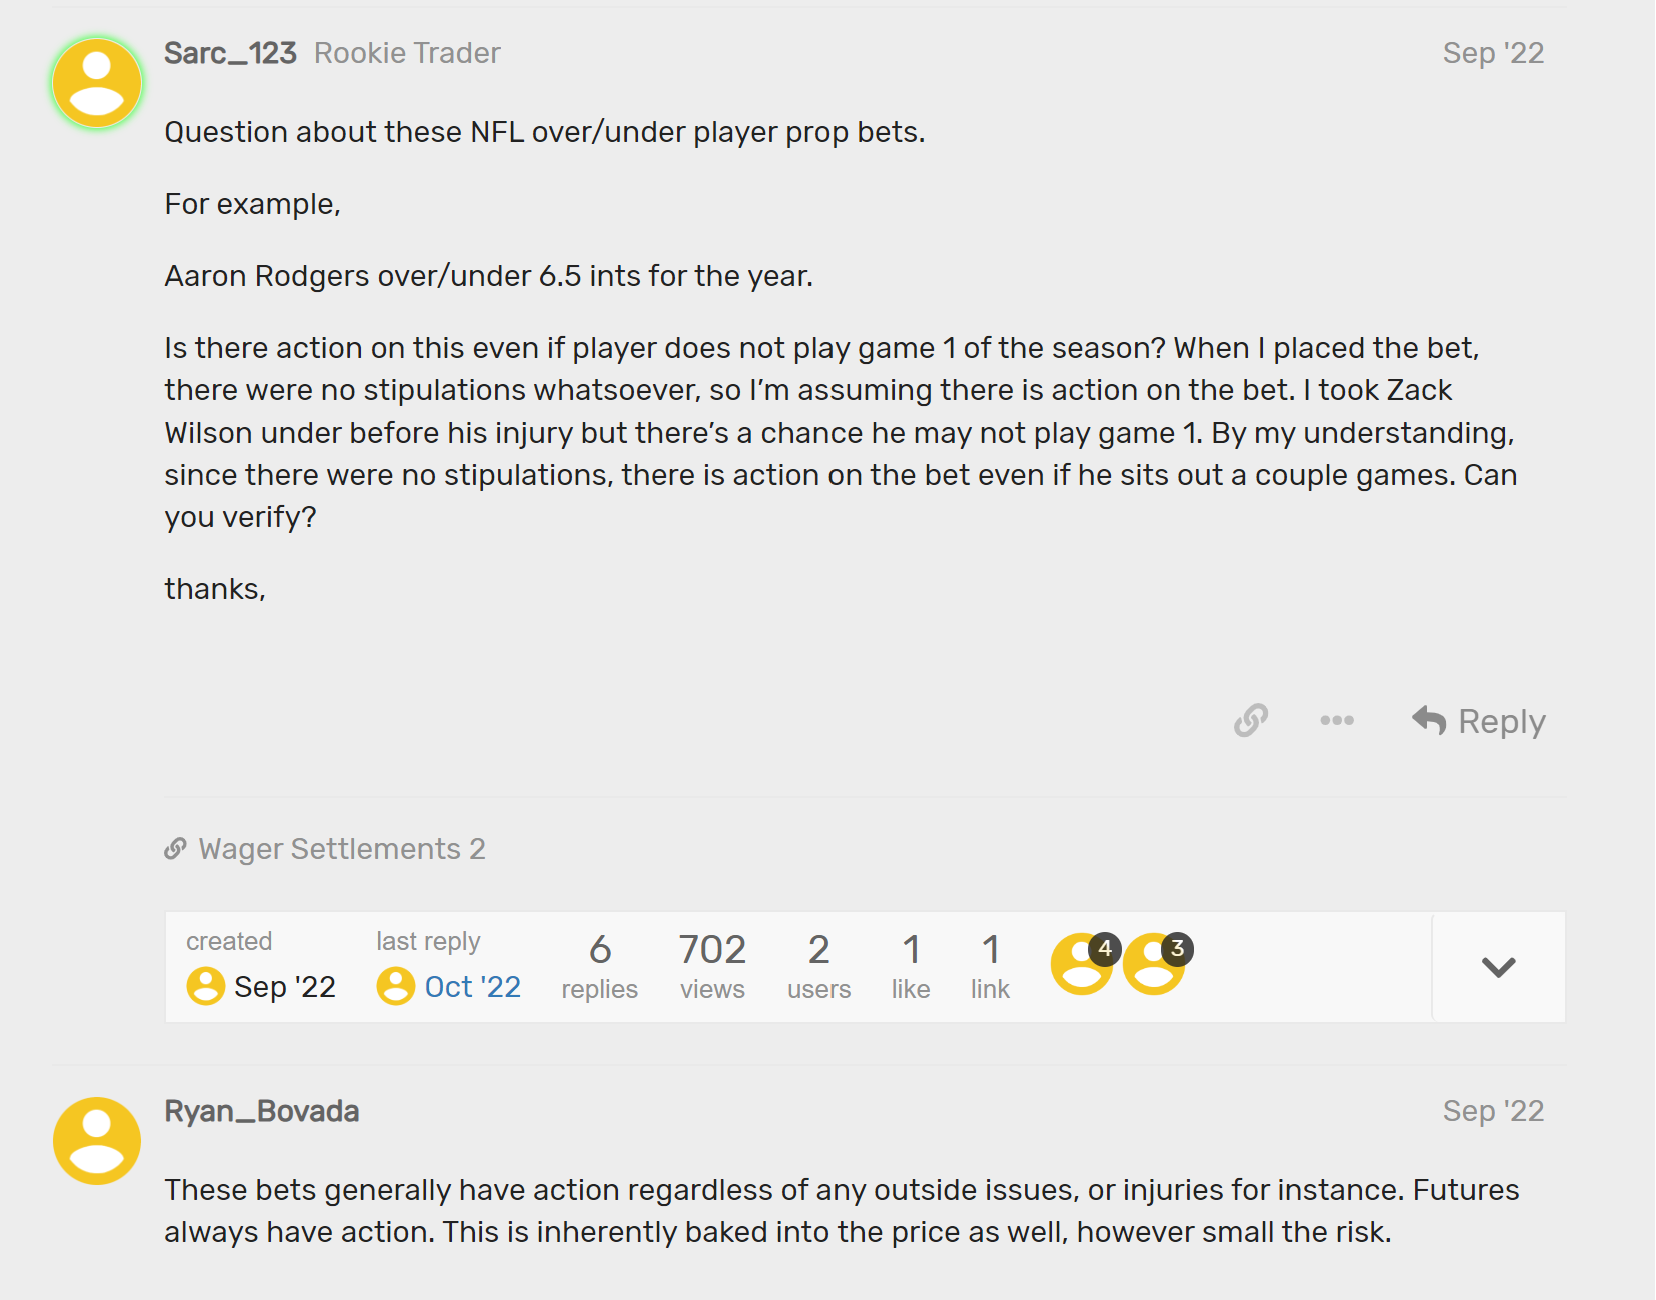Click the topic's created Sep '22 date
The height and width of the screenshot is (1300, 1656).
point(284,987)
